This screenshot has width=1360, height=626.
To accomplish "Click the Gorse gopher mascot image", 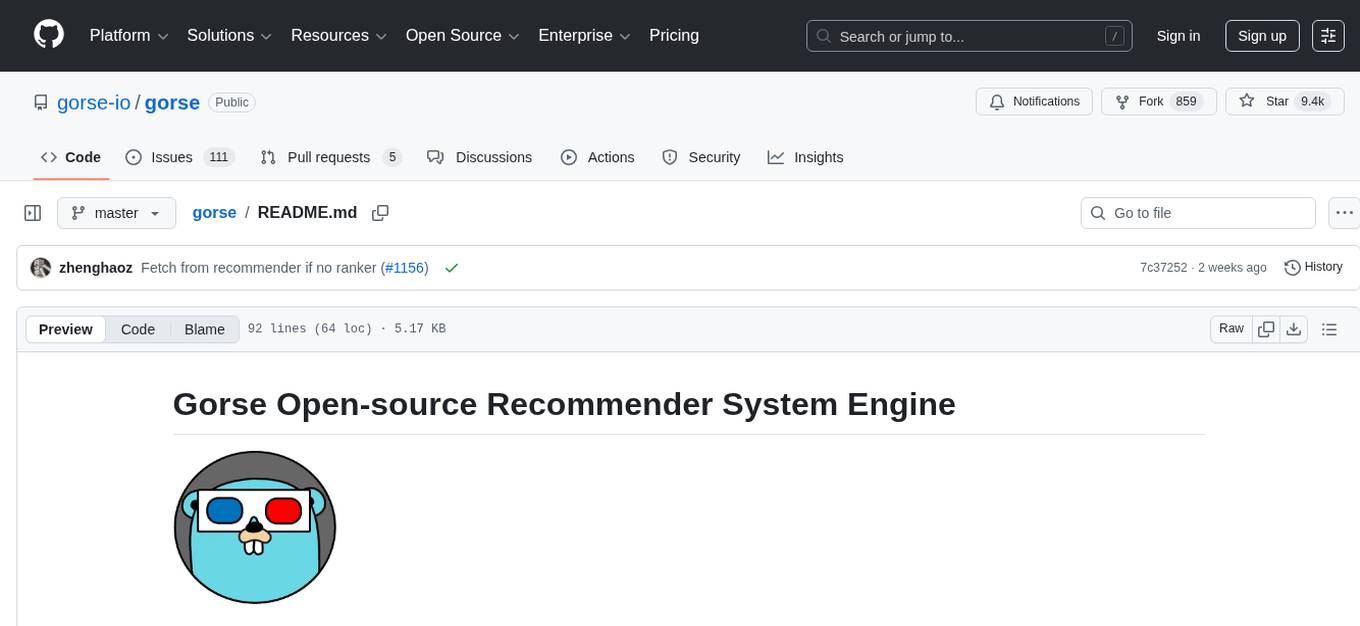I will (x=255, y=527).
